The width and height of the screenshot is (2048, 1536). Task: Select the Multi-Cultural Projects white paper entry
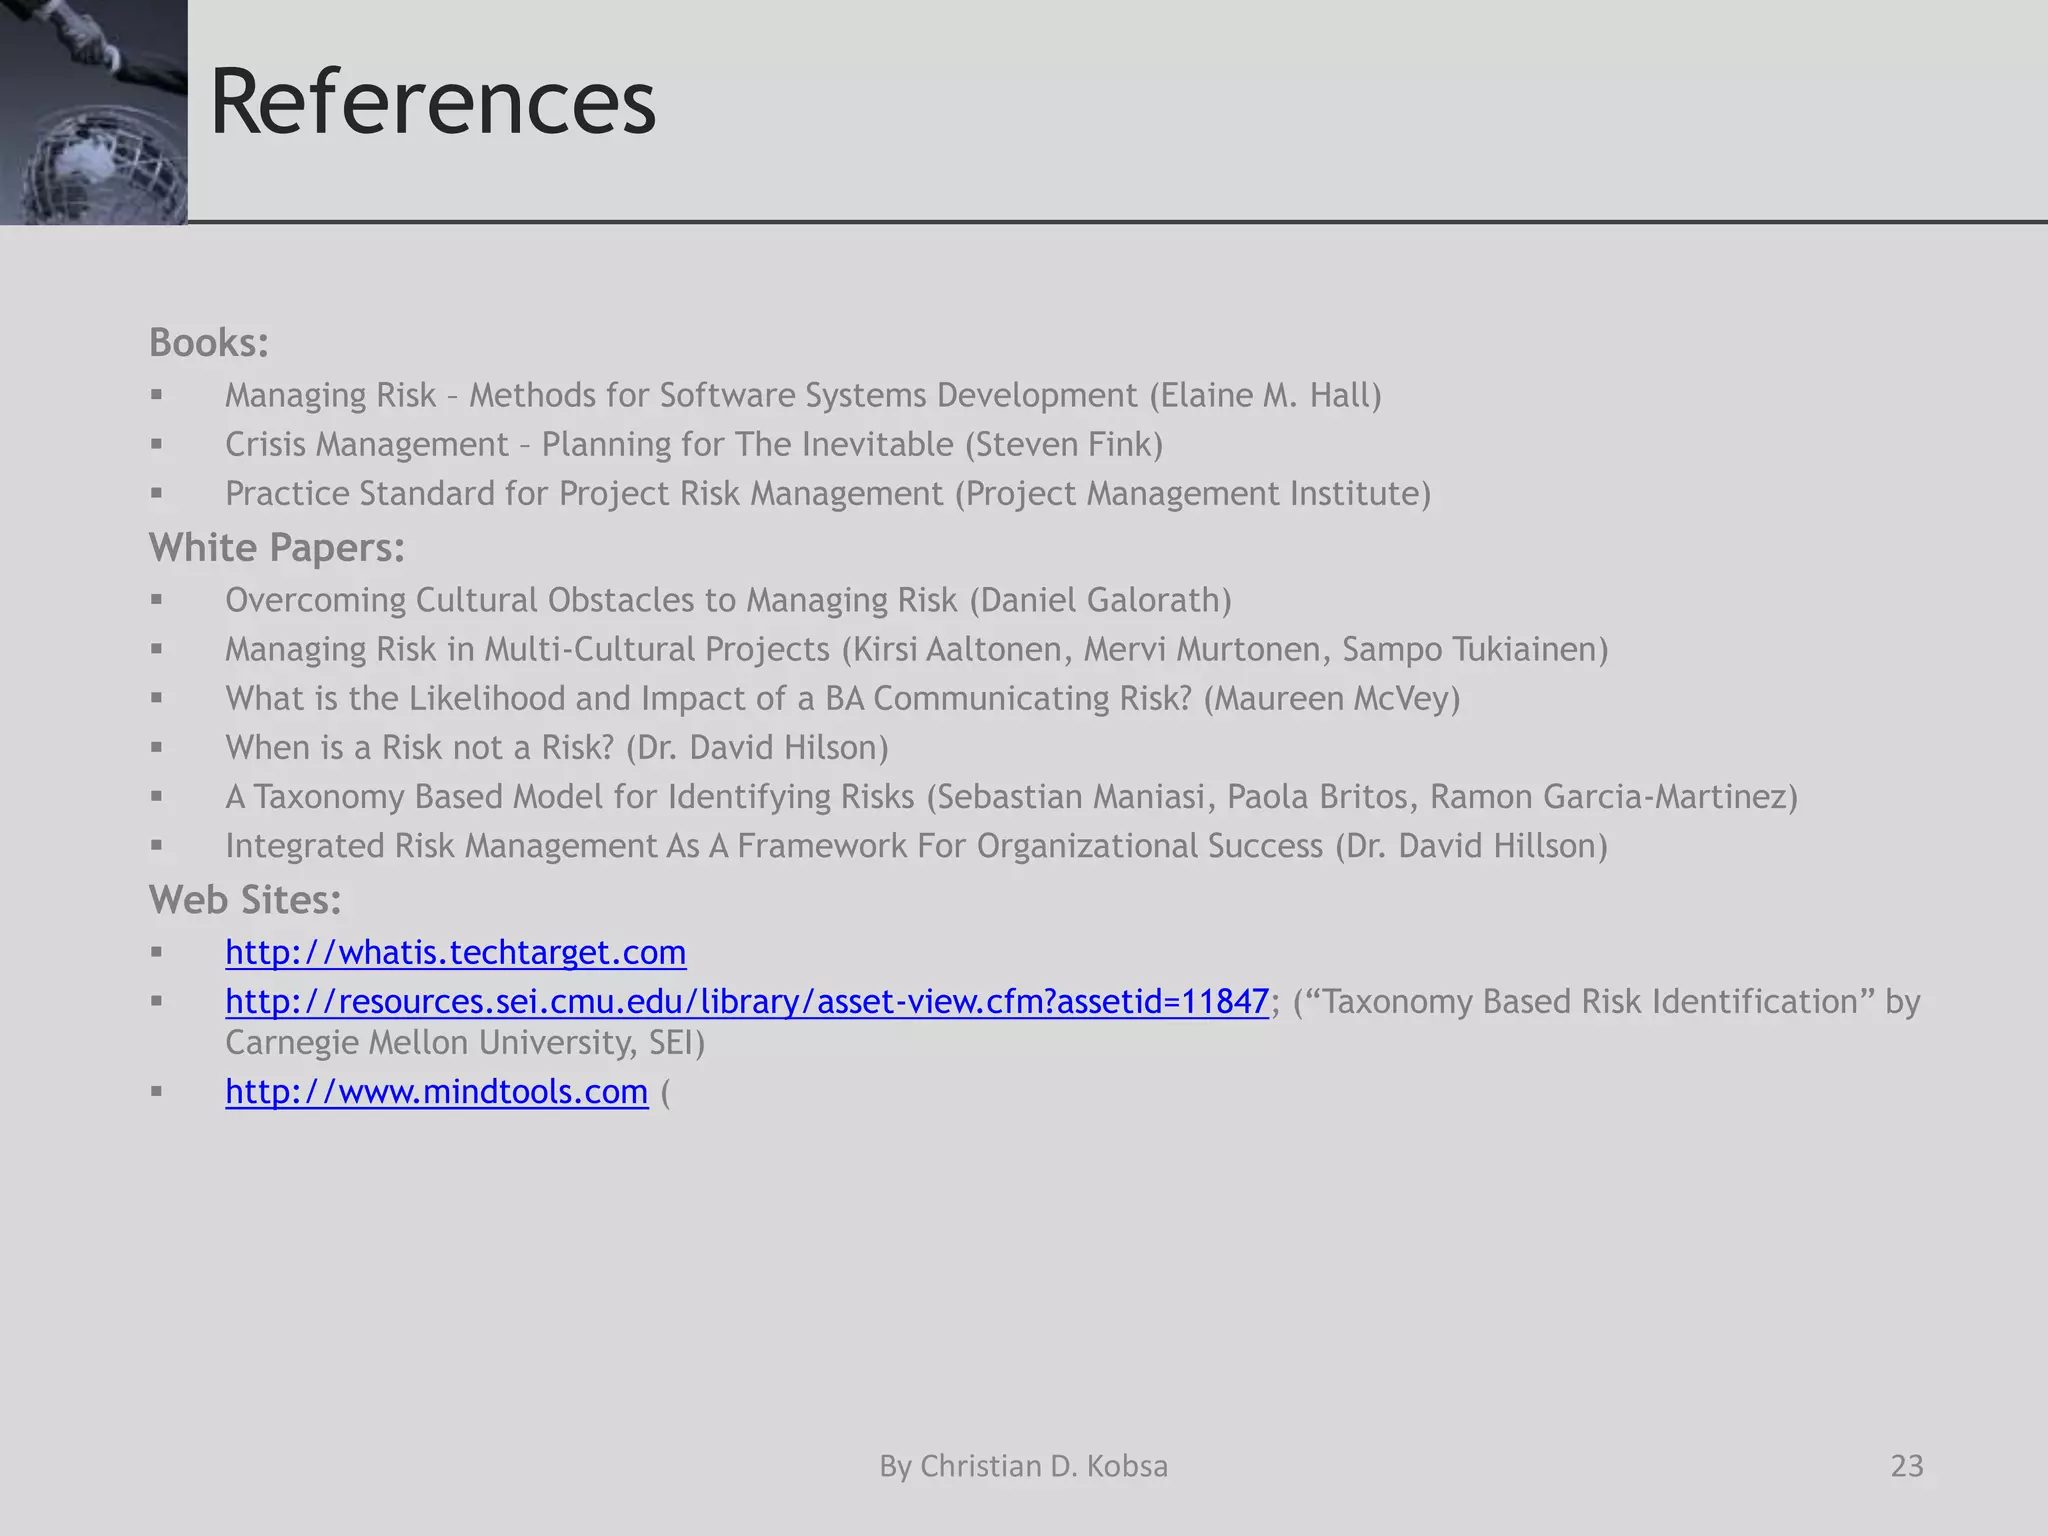(916, 649)
